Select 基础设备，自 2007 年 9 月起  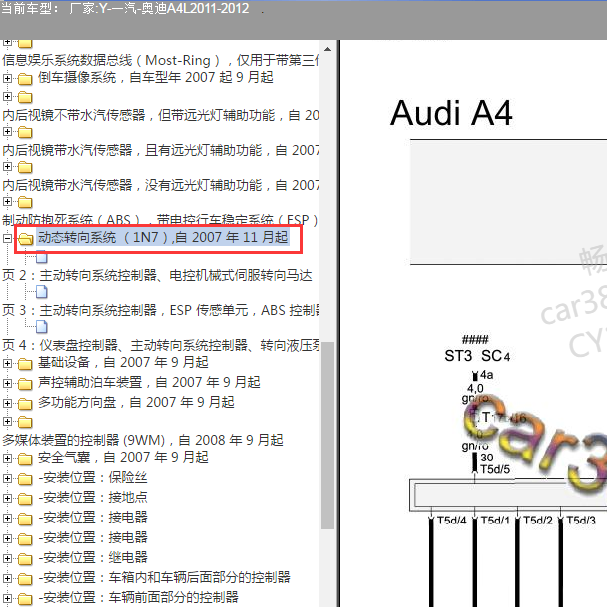(x=123, y=362)
